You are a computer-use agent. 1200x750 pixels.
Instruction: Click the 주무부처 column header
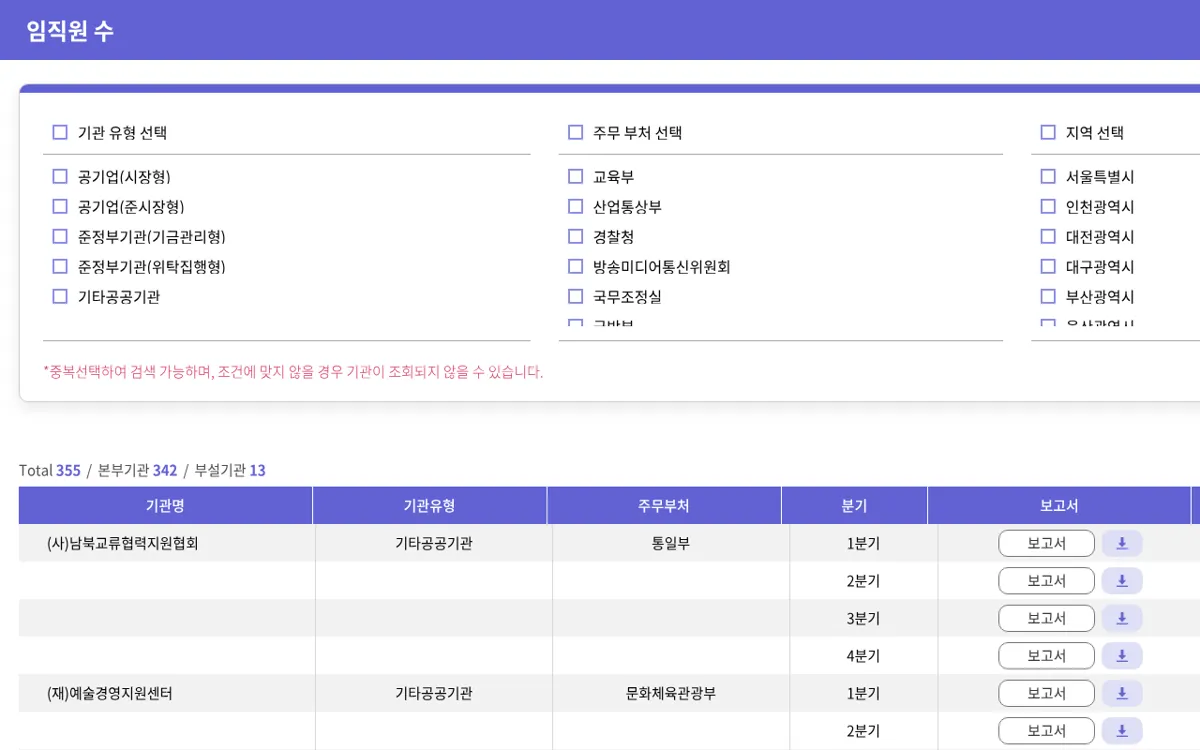coord(664,506)
